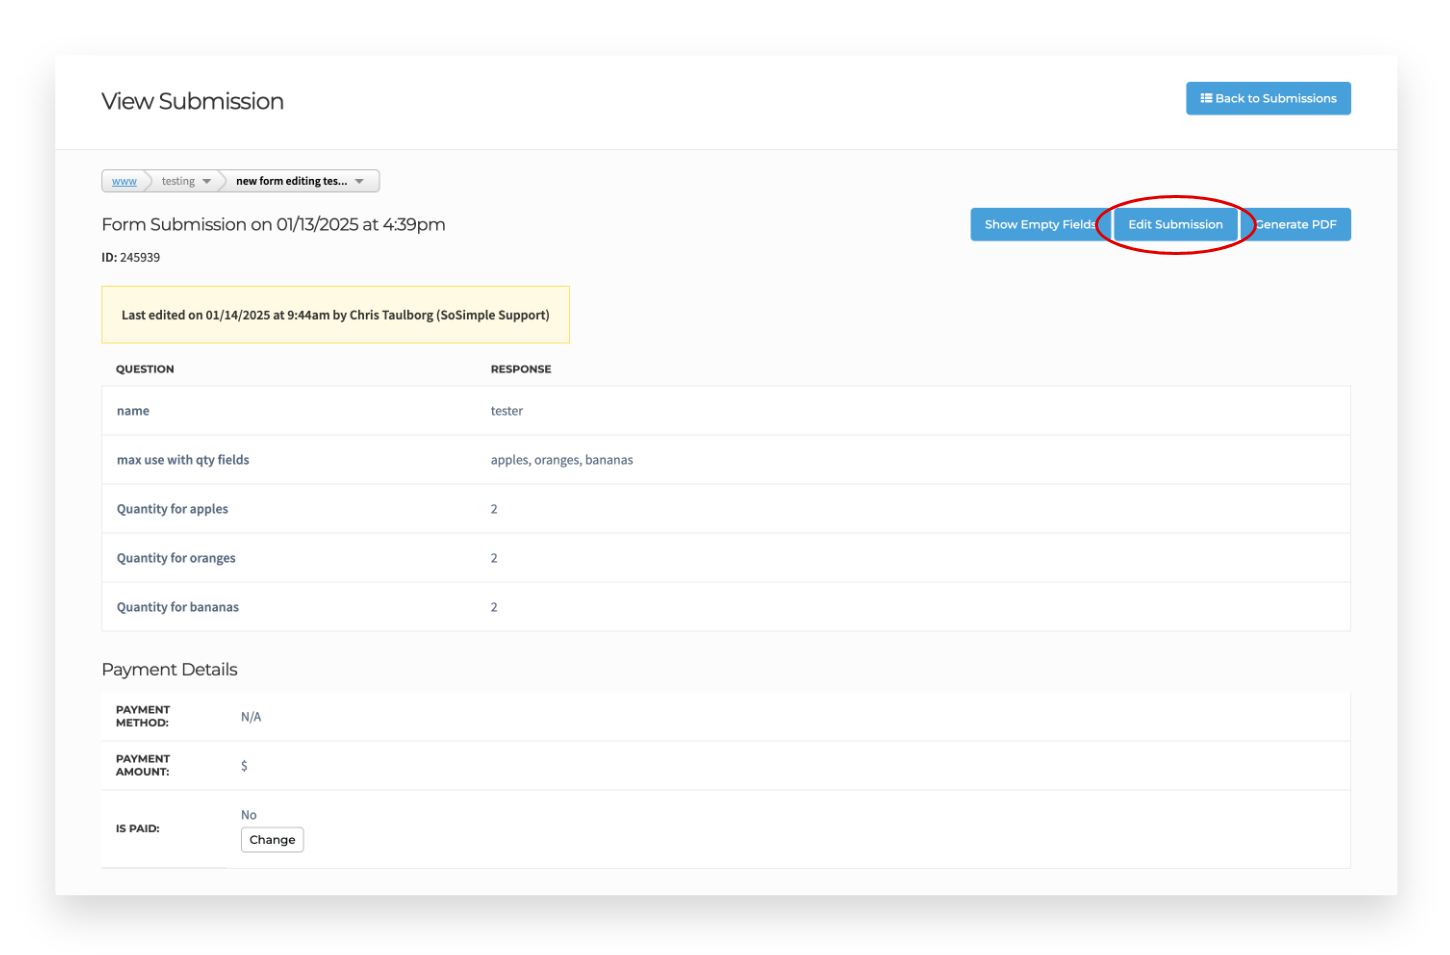Click Change next to Is Paid status
Image resolution: width=1450 pixels, height=955 pixels.
pyautogui.click(x=272, y=839)
